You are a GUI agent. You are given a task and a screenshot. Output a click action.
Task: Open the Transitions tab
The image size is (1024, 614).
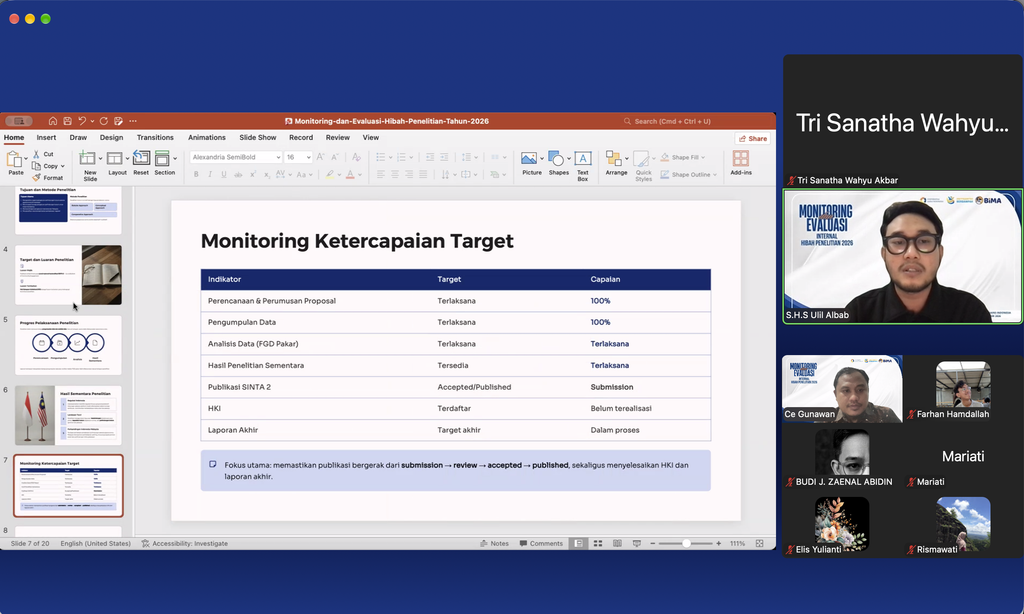[x=155, y=138]
